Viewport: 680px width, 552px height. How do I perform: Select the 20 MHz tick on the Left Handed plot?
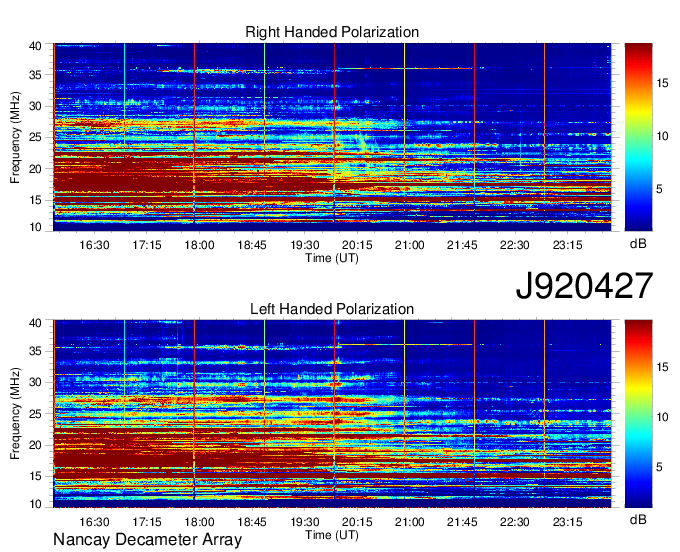tap(35, 445)
